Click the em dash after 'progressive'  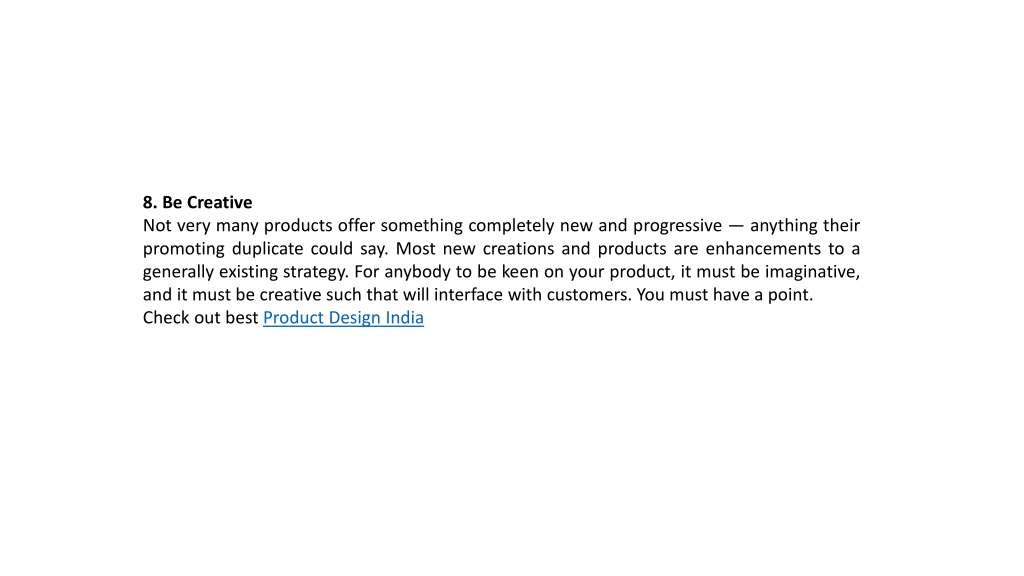point(736,226)
